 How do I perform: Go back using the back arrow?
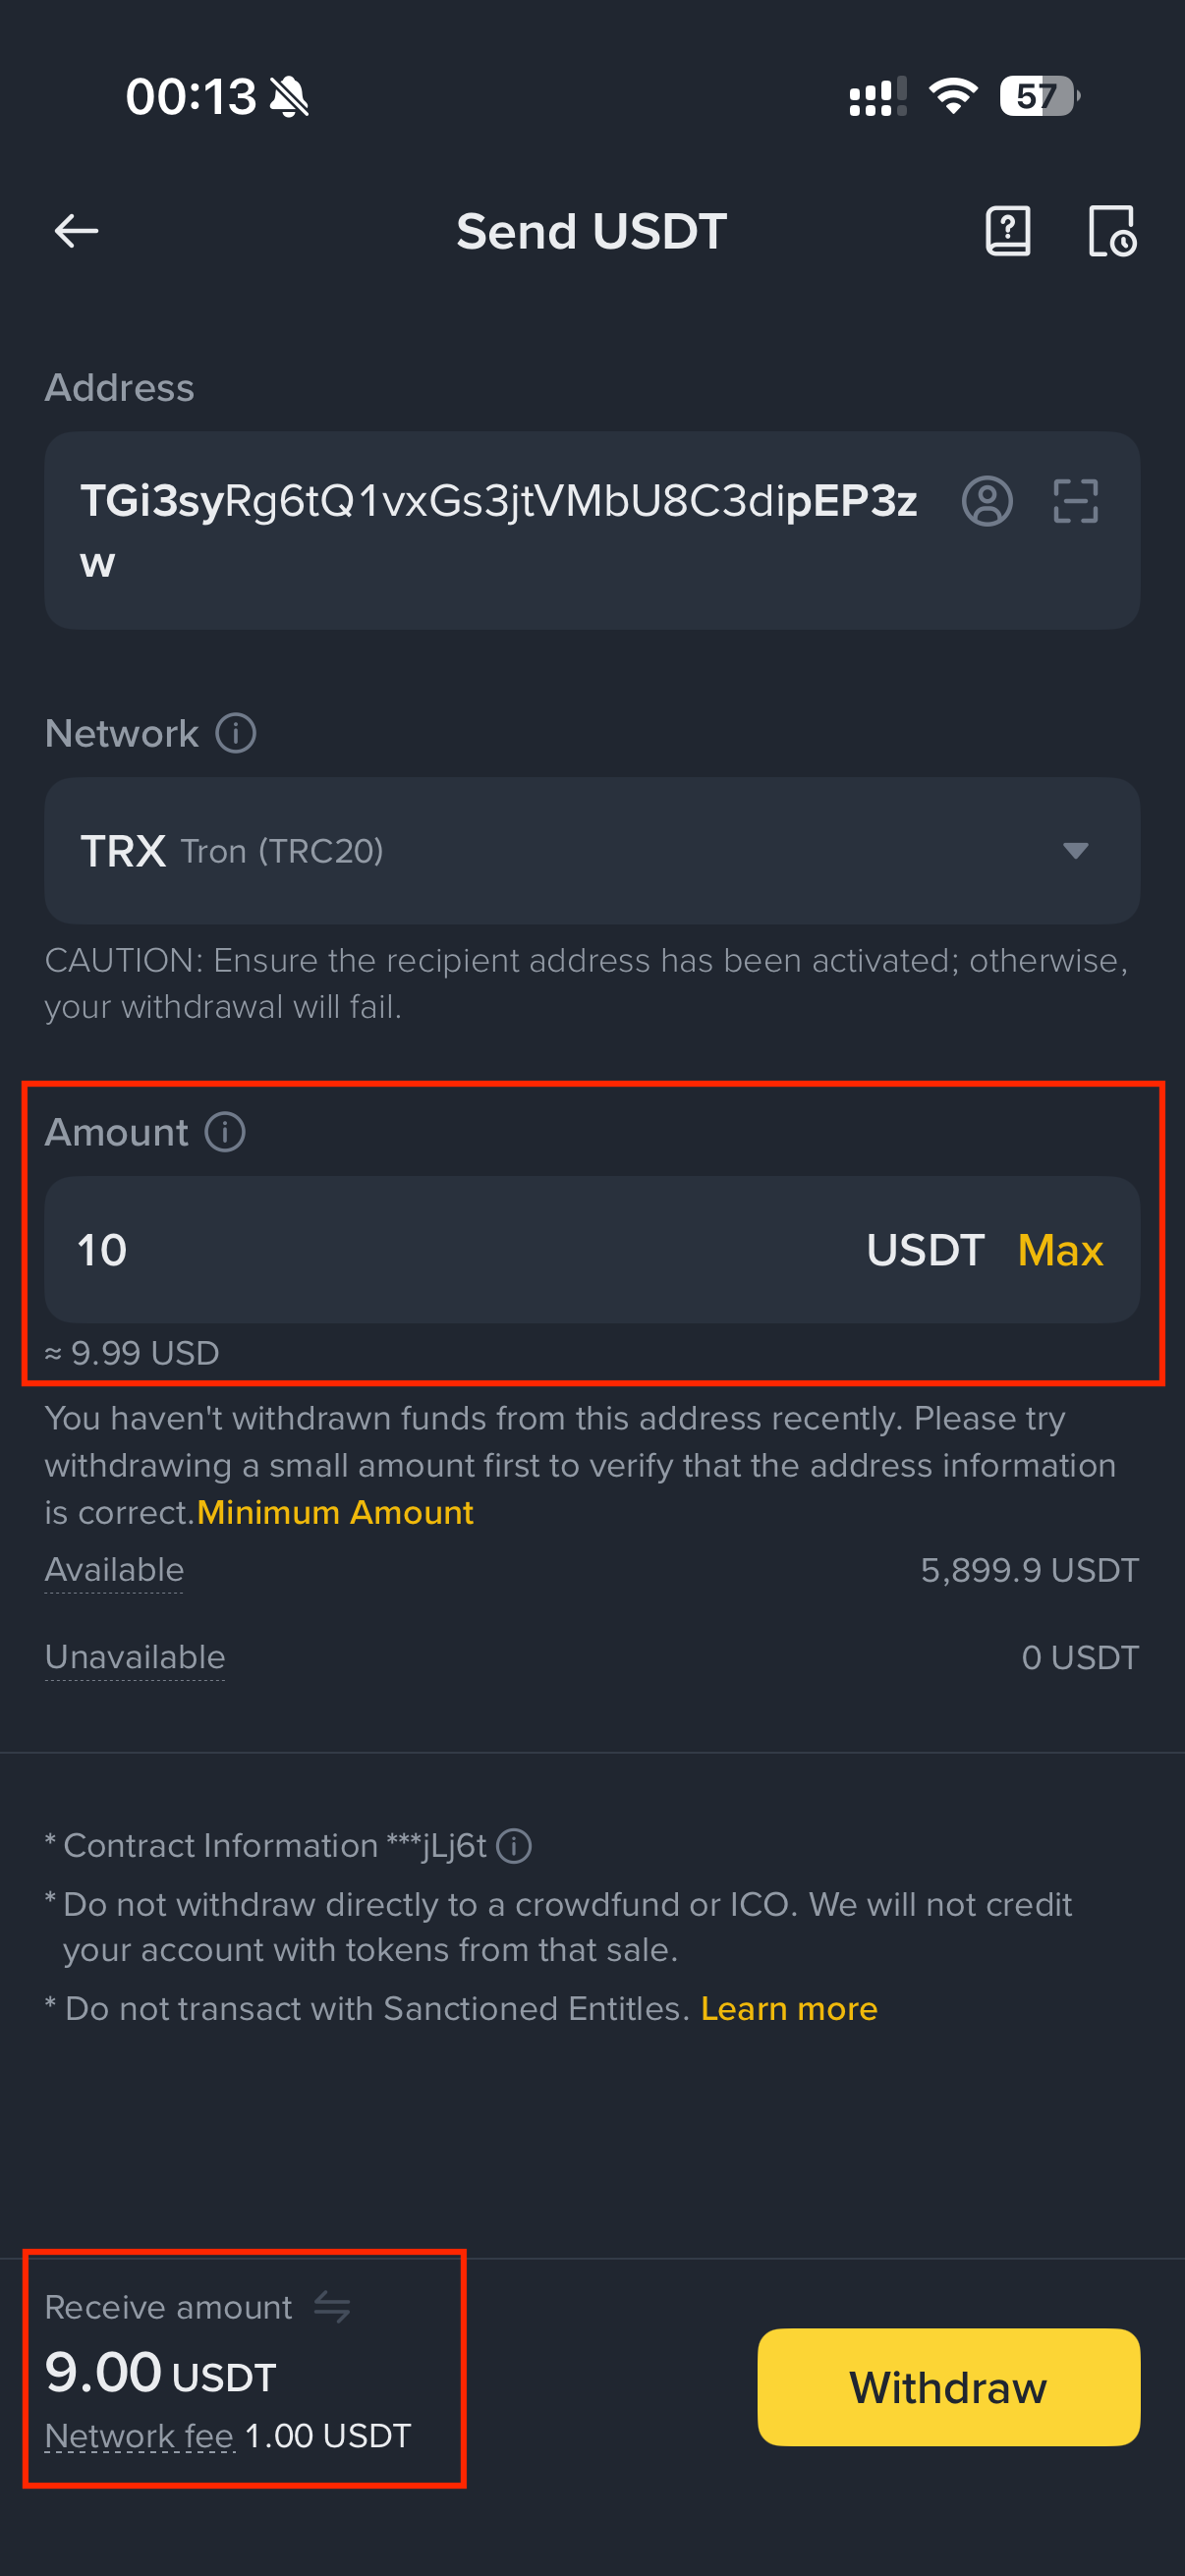(75, 231)
